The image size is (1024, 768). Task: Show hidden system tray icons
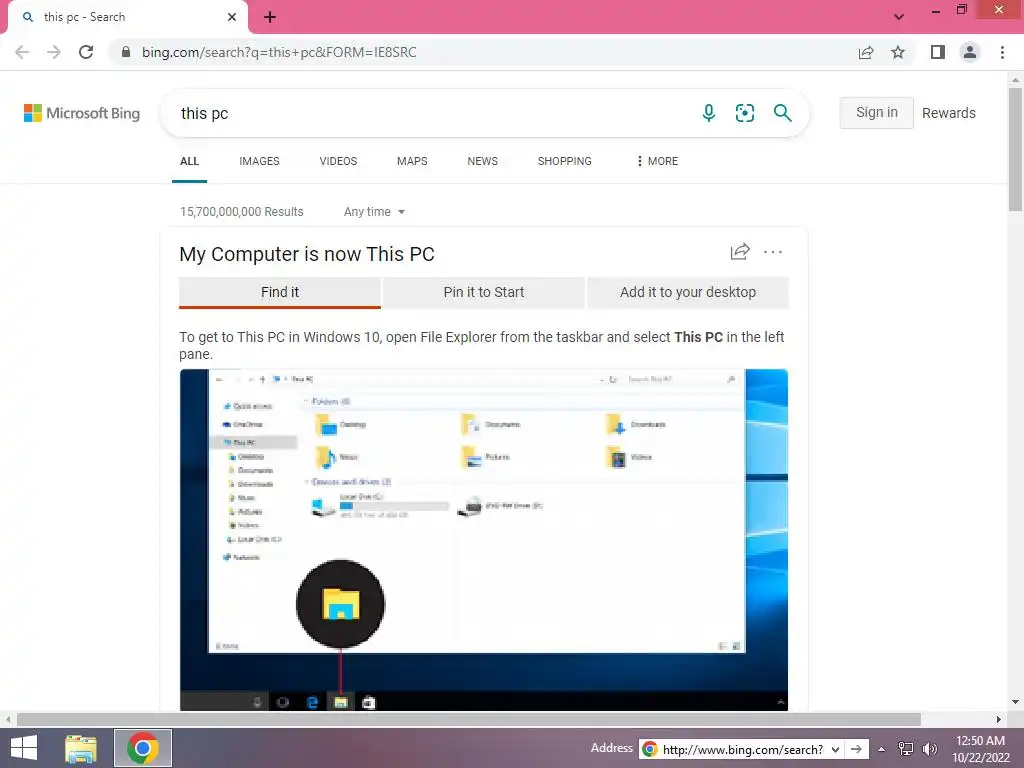(882, 749)
